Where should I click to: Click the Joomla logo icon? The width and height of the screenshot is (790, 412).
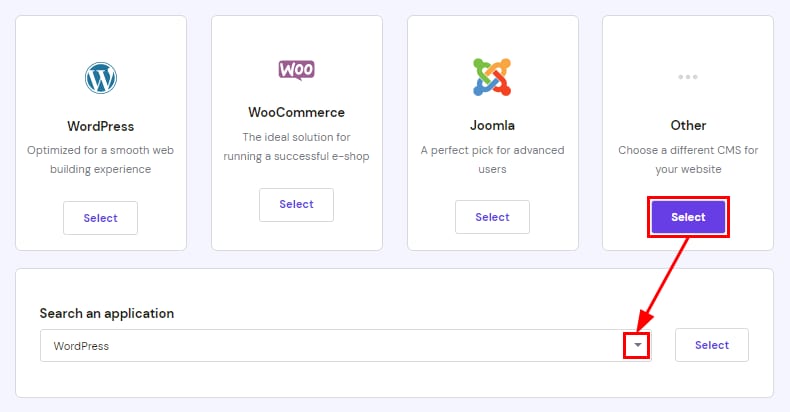(x=492, y=76)
